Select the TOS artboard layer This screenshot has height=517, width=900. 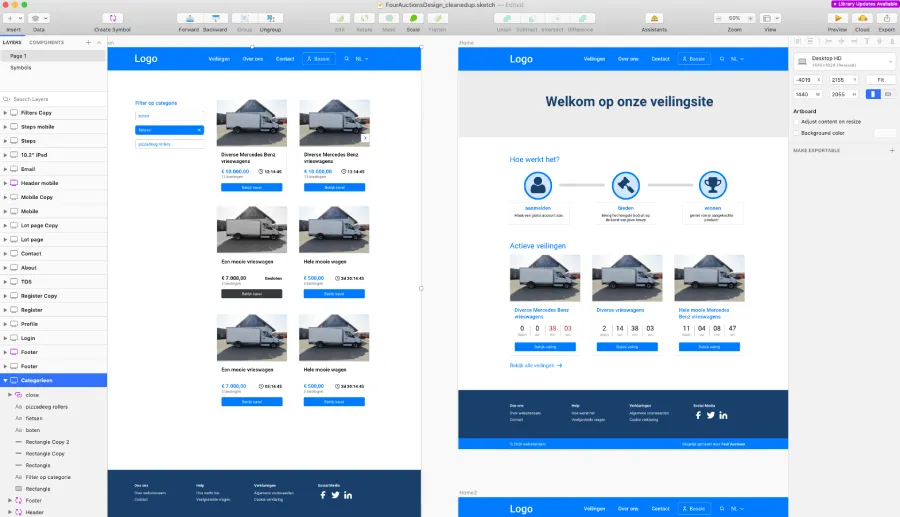coord(53,282)
